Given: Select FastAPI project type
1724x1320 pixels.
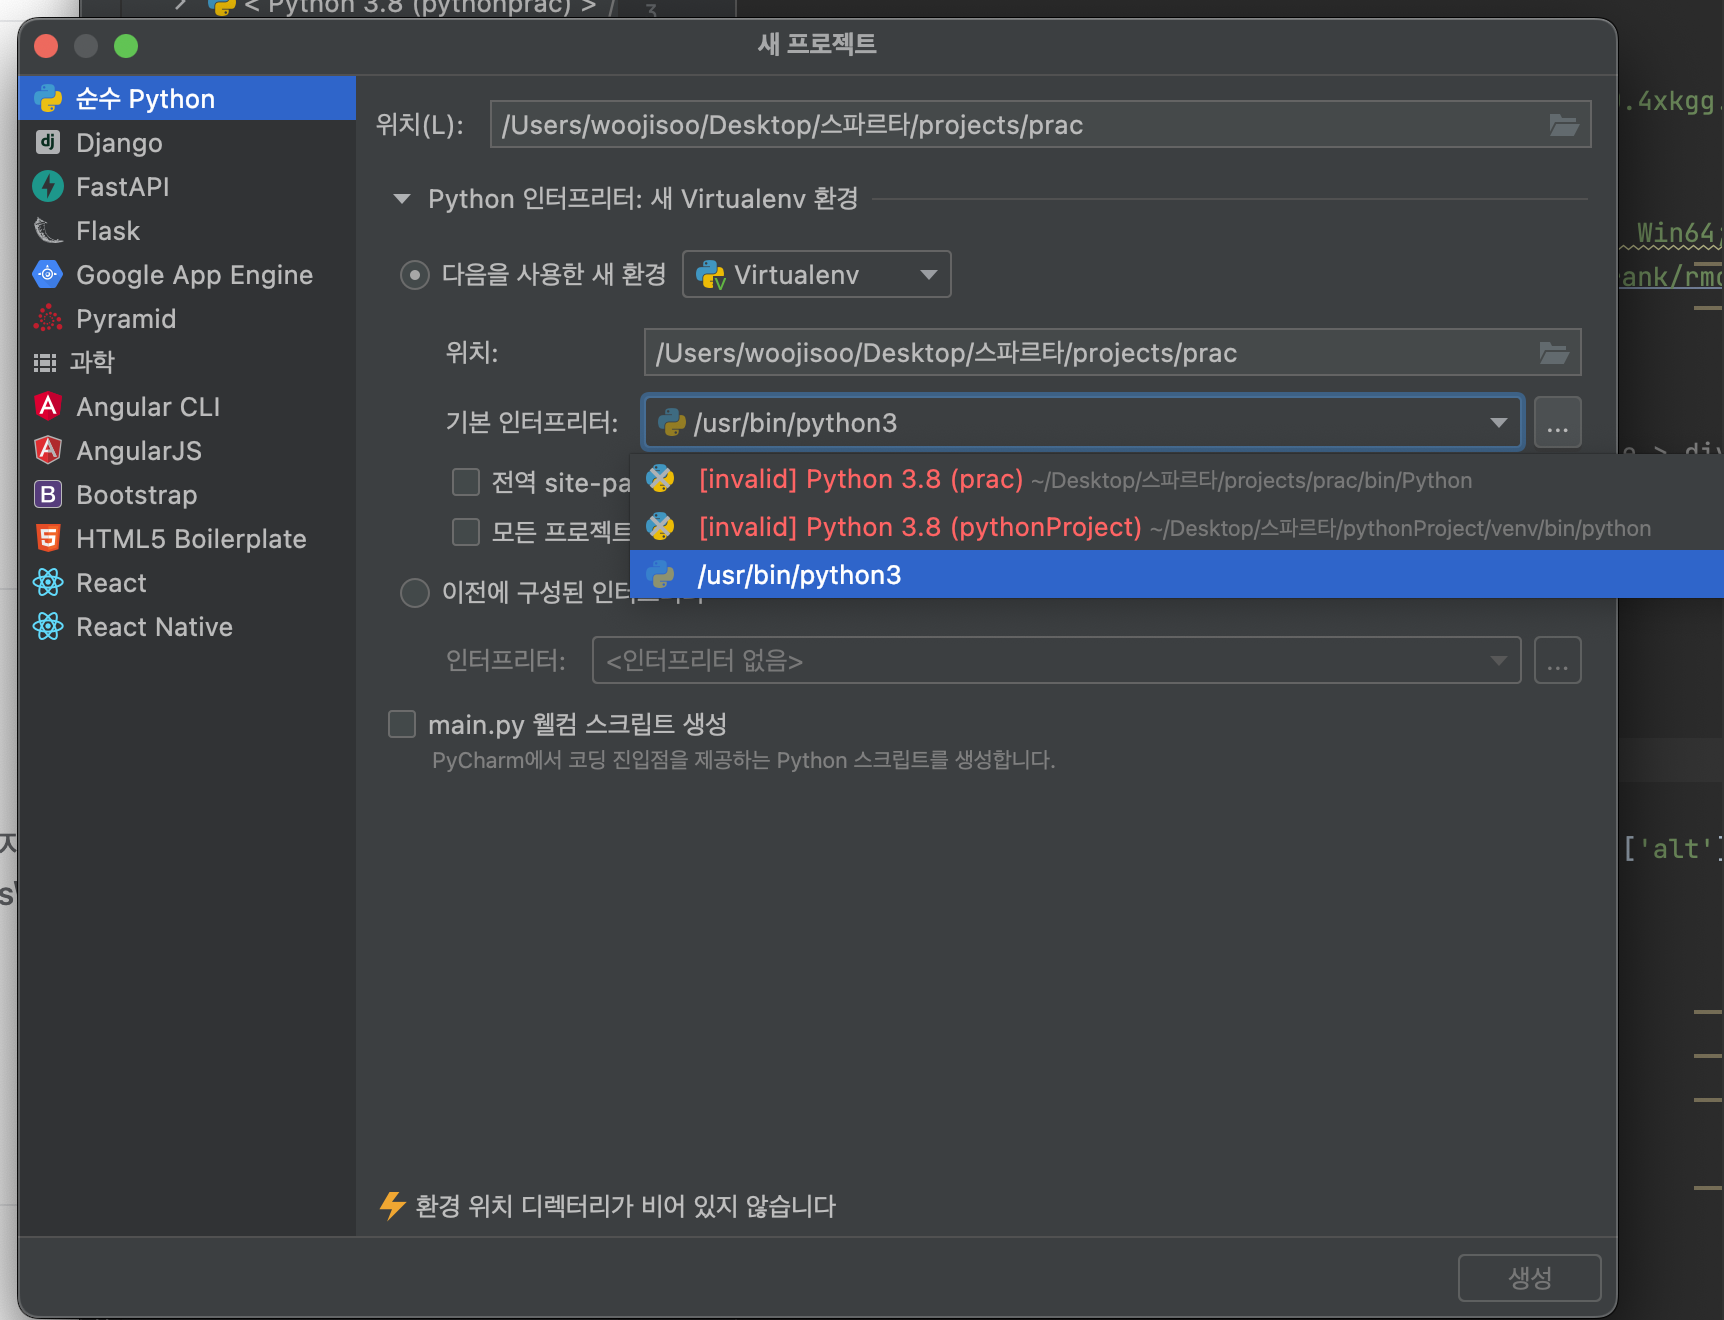Looking at the screenshot, I should (x=187, y=186).
